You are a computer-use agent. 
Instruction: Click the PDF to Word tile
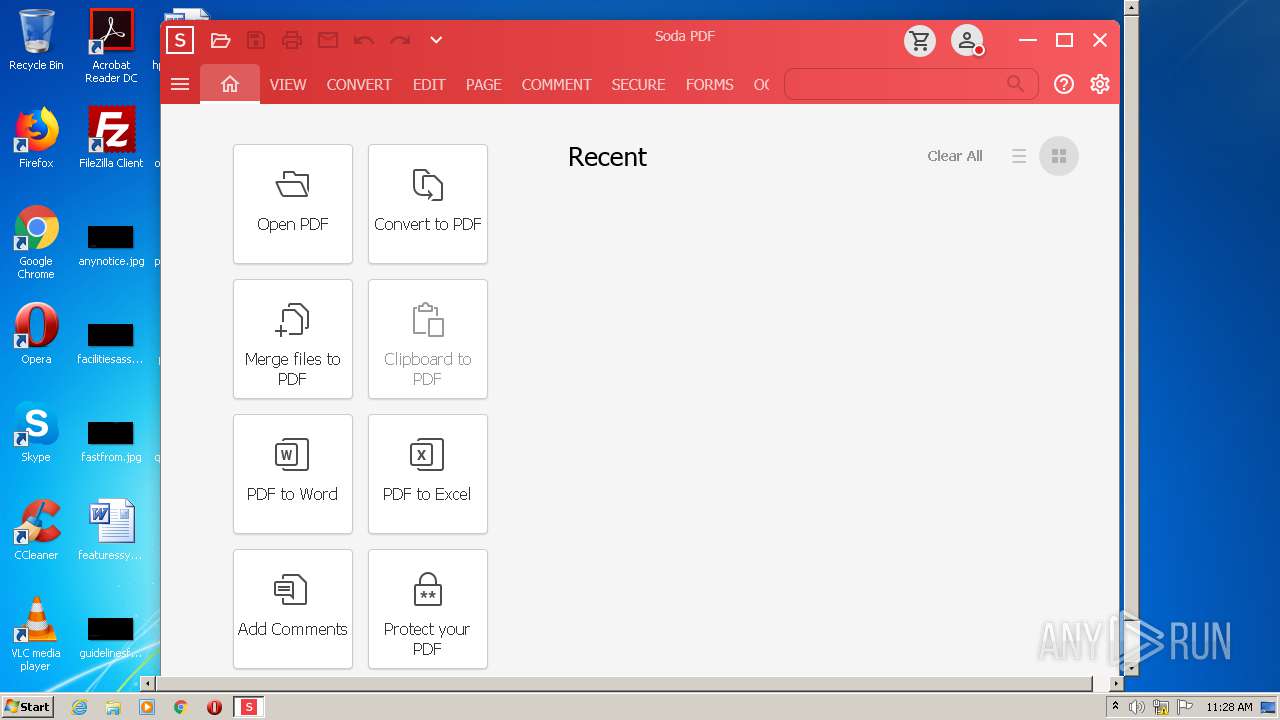point(293,474)
